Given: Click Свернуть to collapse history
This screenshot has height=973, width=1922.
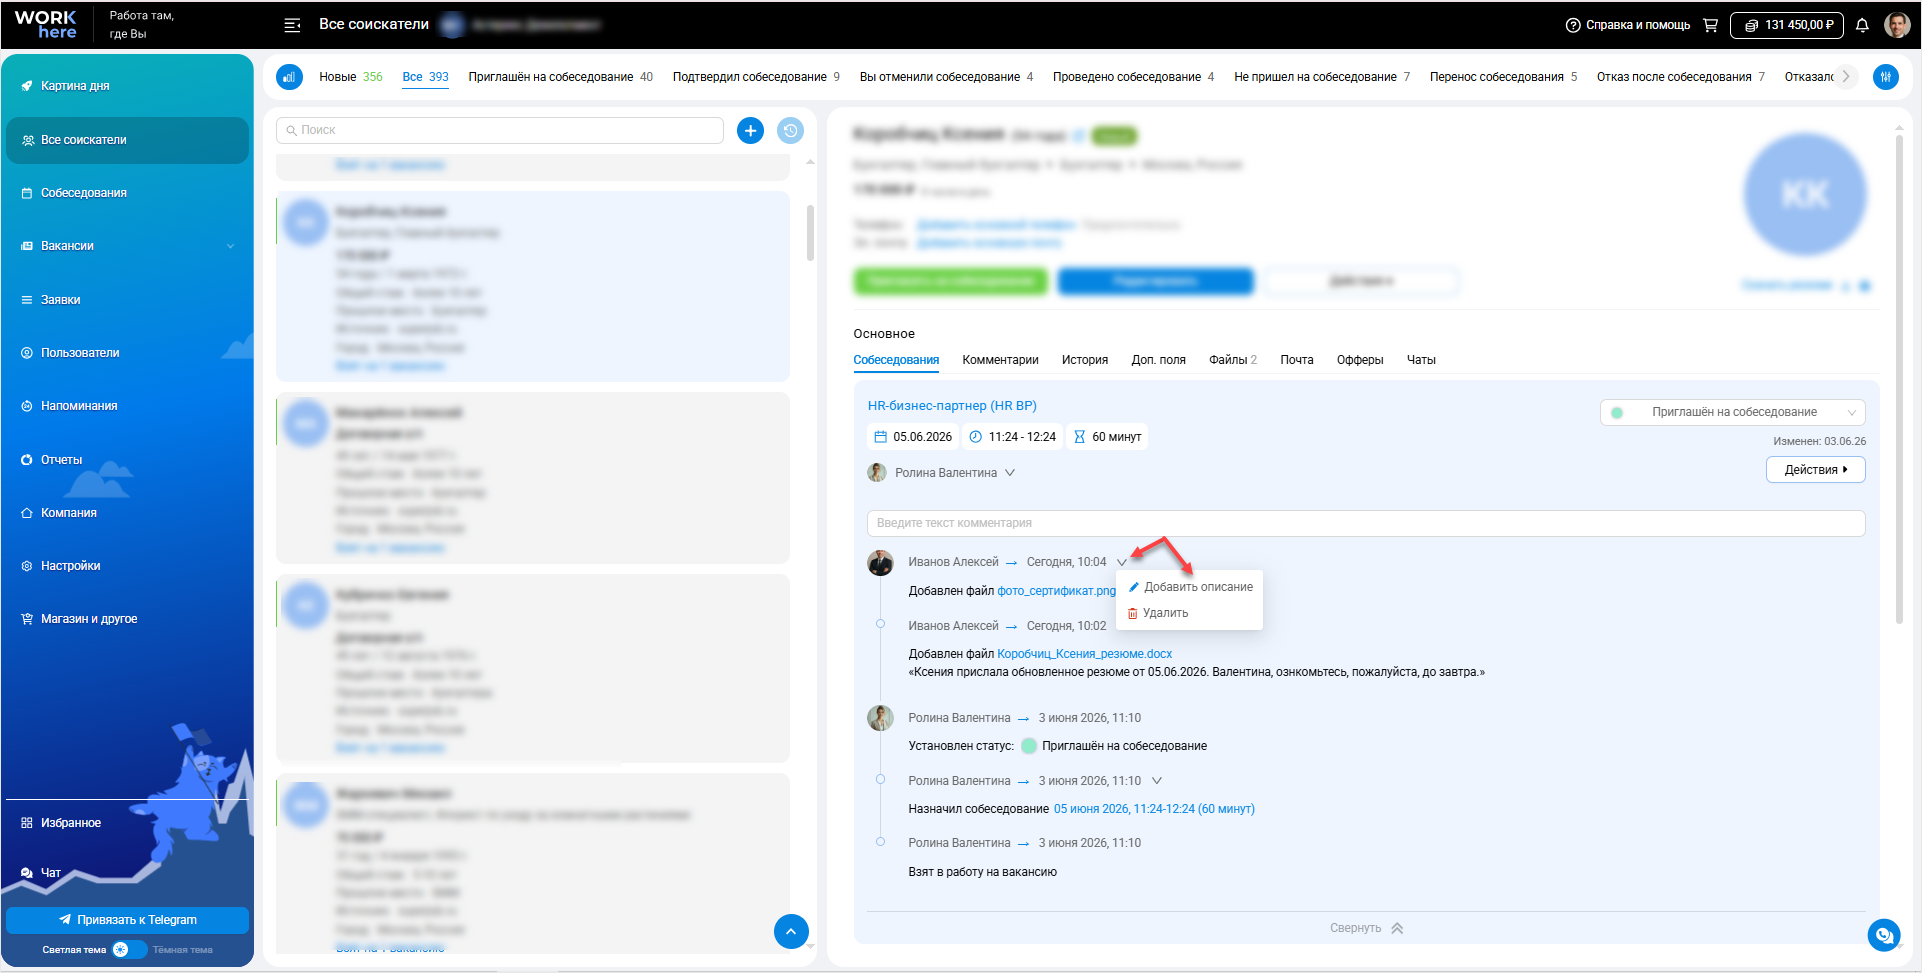Looking at the screenshot, I should (1366, 928).
